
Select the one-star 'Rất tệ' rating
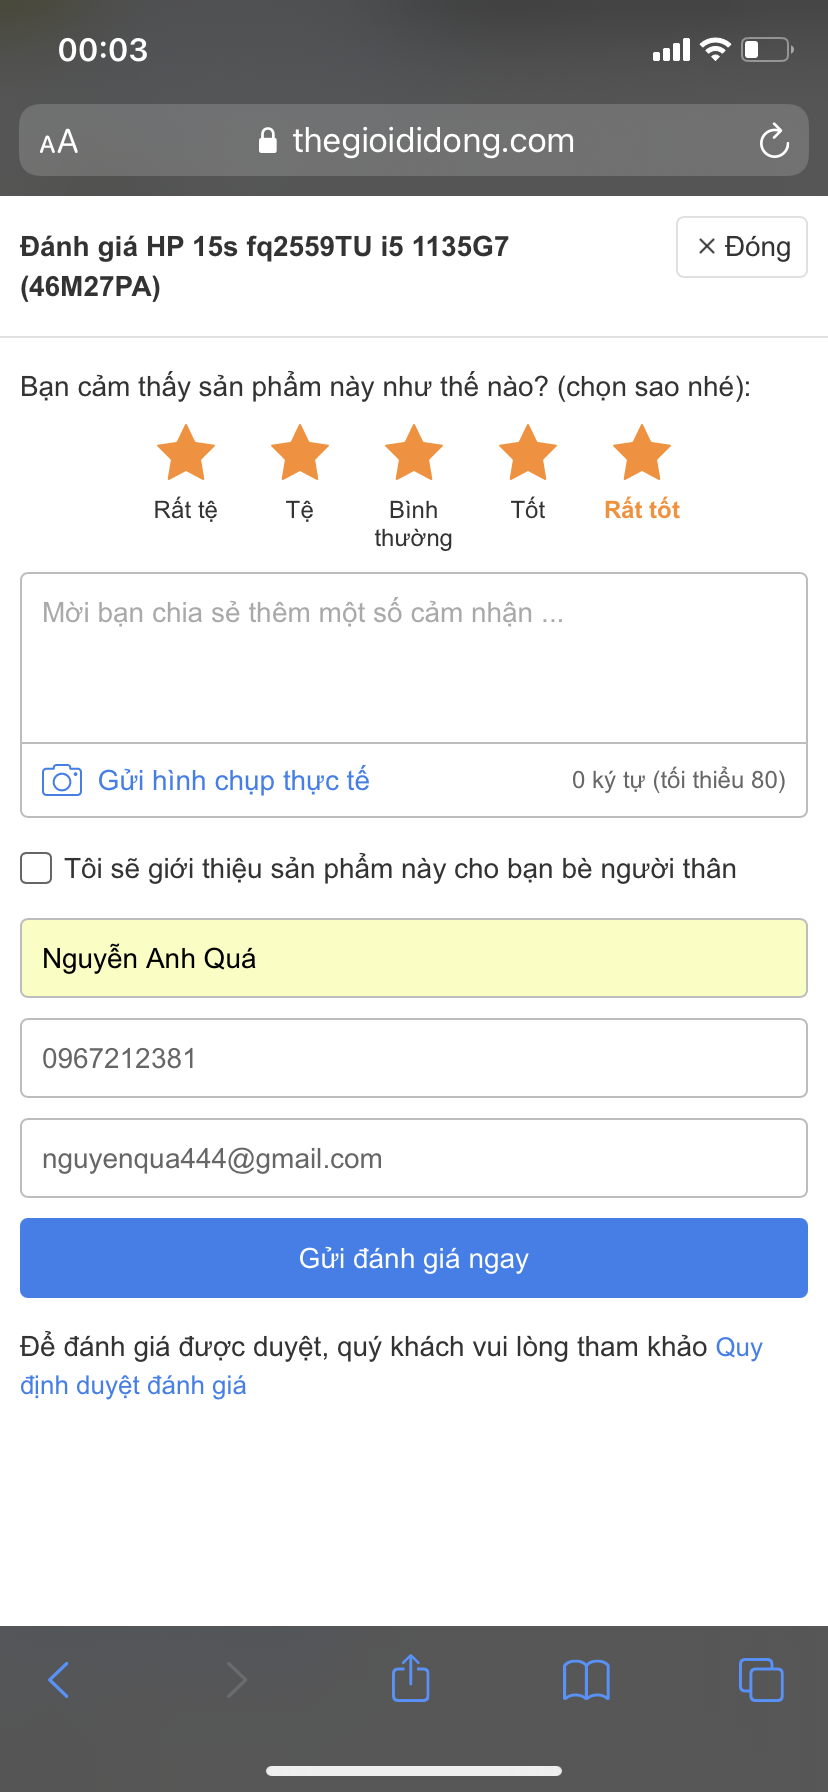tap(186, 453)
